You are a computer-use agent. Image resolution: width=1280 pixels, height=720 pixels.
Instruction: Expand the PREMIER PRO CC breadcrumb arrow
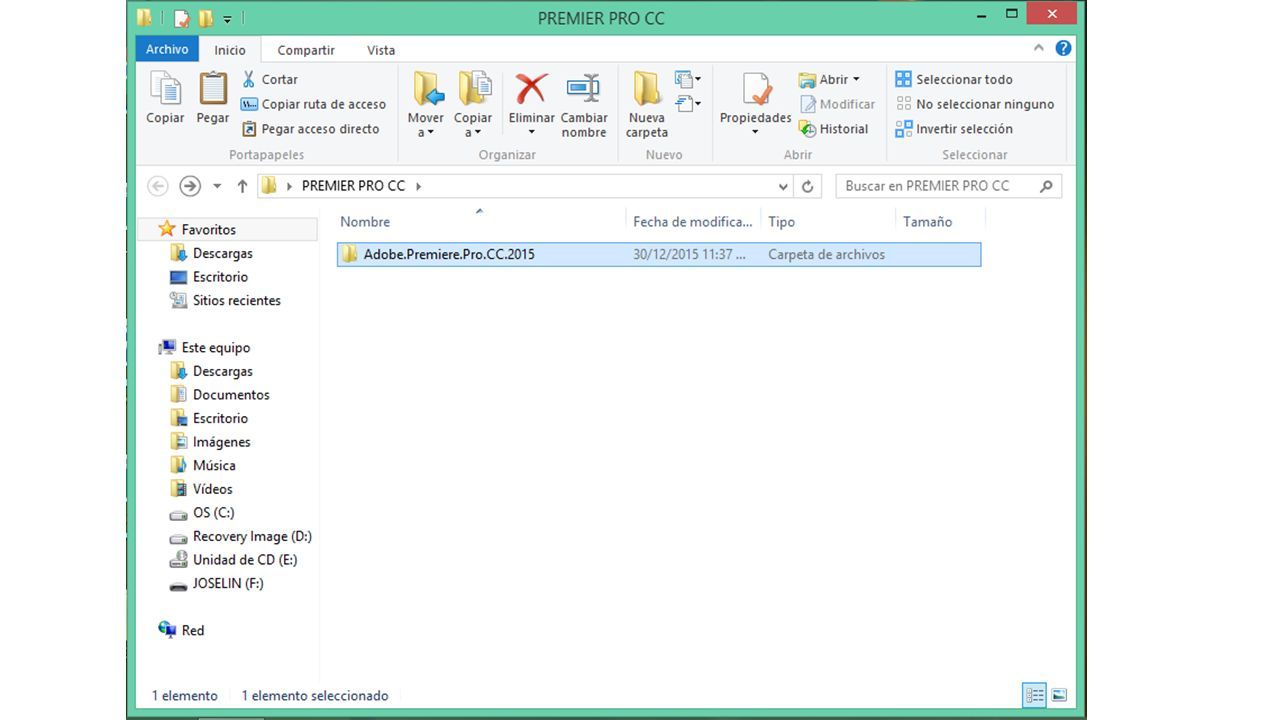(x=418, y=186)
